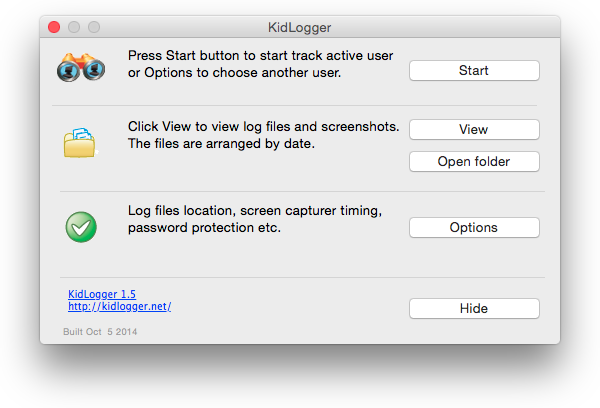The height and width of the screenshot is (408, 600).
Task: Close the KidLogger window with the red button
Action: point(54,27)
